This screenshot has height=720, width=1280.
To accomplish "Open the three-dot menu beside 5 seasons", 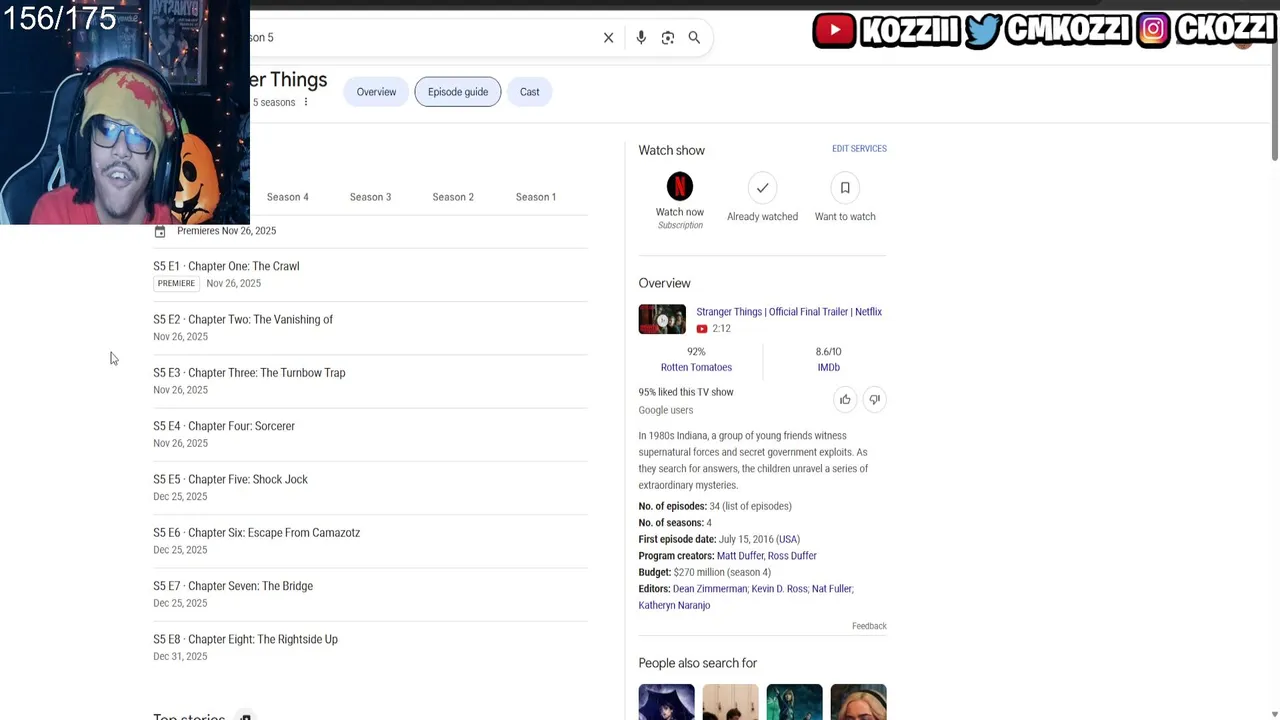I will tap(306, 102).
